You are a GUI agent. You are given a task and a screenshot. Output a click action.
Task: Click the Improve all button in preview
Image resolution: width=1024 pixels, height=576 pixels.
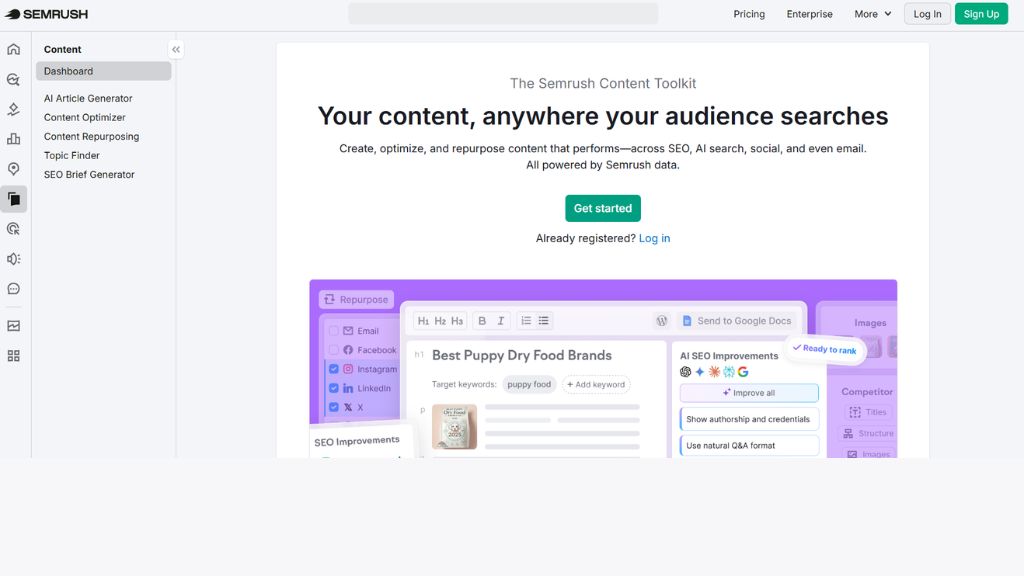[x=749, y=392]
